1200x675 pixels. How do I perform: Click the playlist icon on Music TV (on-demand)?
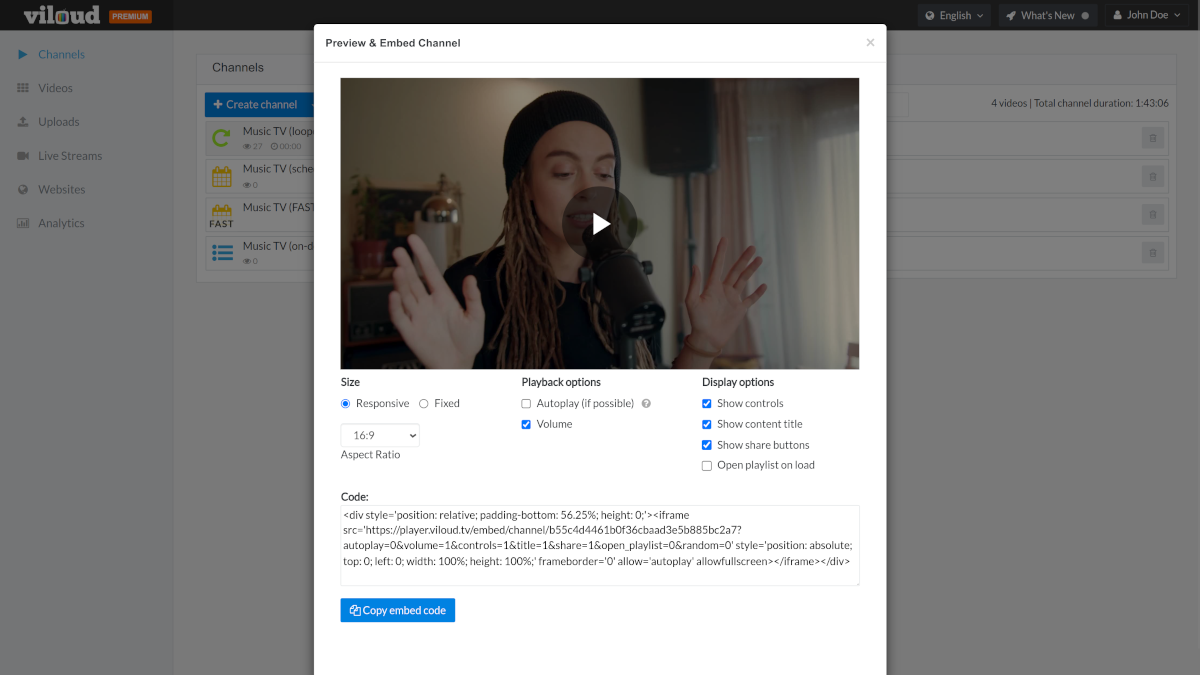222,251
